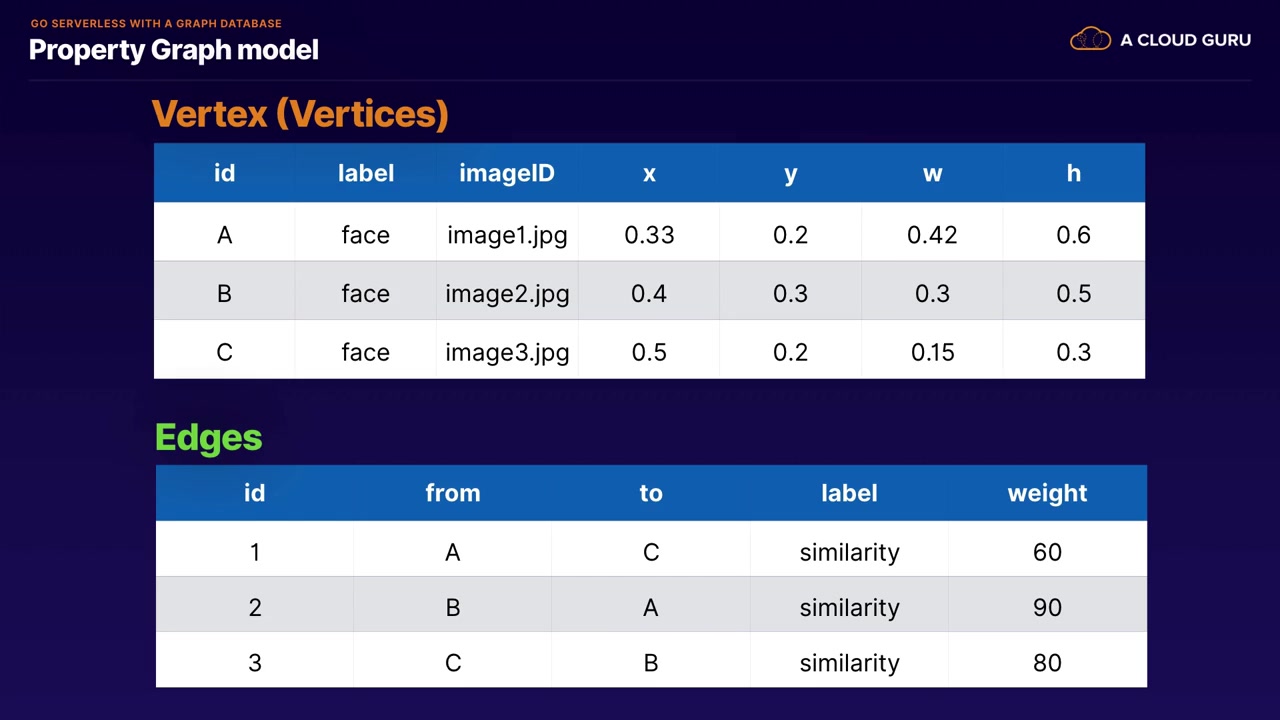Click the 0.15 w value cell

click(932, 353)
